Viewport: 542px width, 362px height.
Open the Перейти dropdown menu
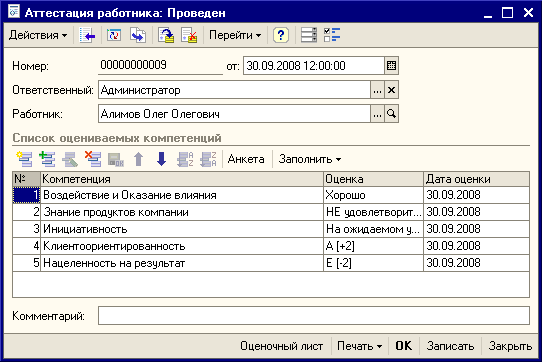coord(235,35)
